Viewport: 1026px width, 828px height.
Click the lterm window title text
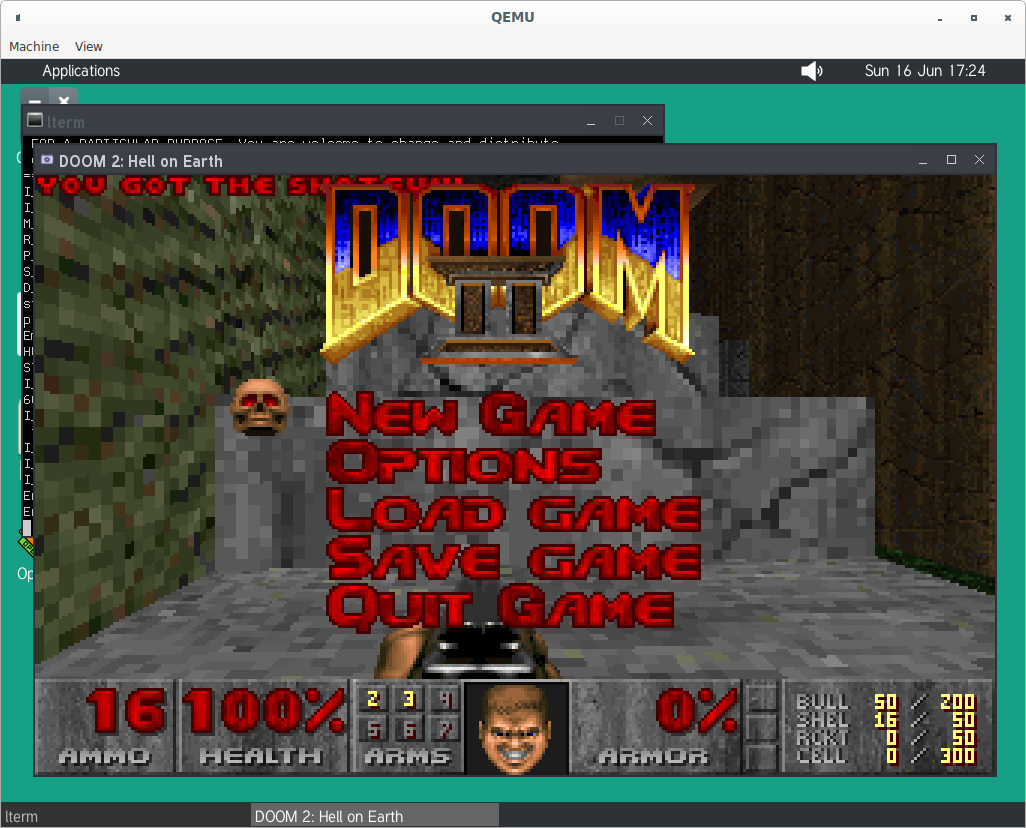(x=65, y=122)
